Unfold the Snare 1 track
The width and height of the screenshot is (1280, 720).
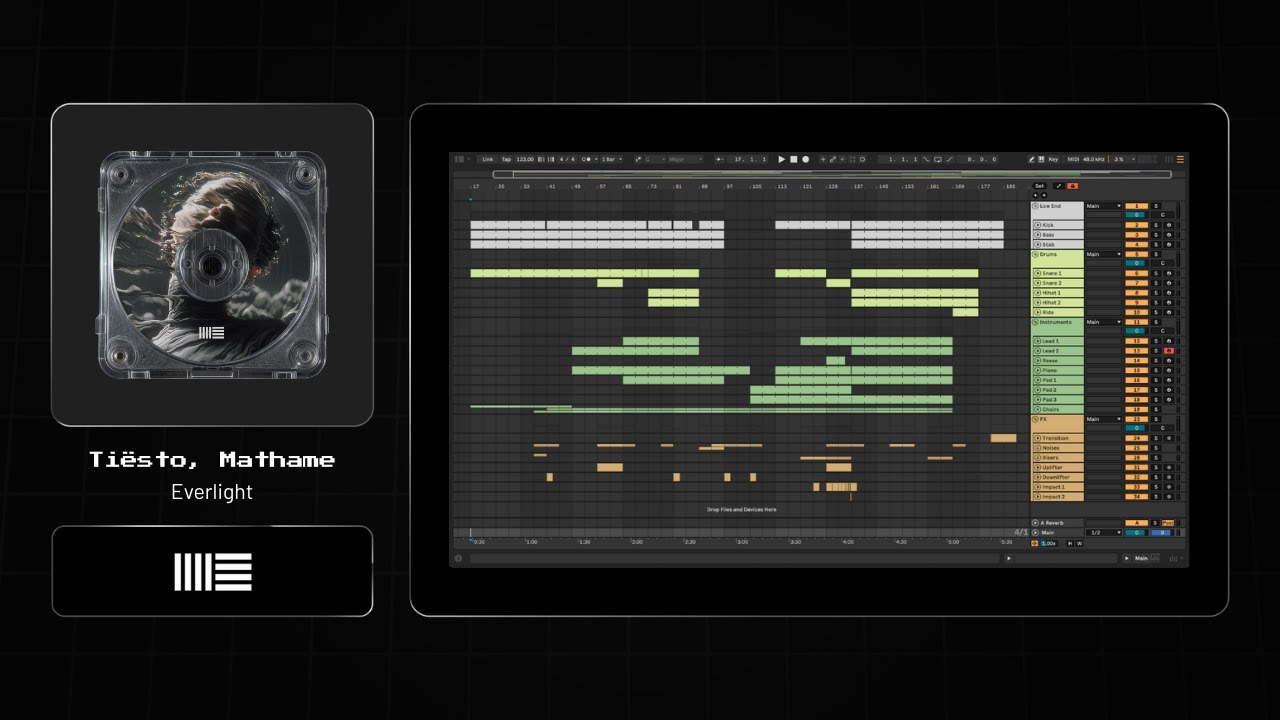click(x=1038, y=273)
